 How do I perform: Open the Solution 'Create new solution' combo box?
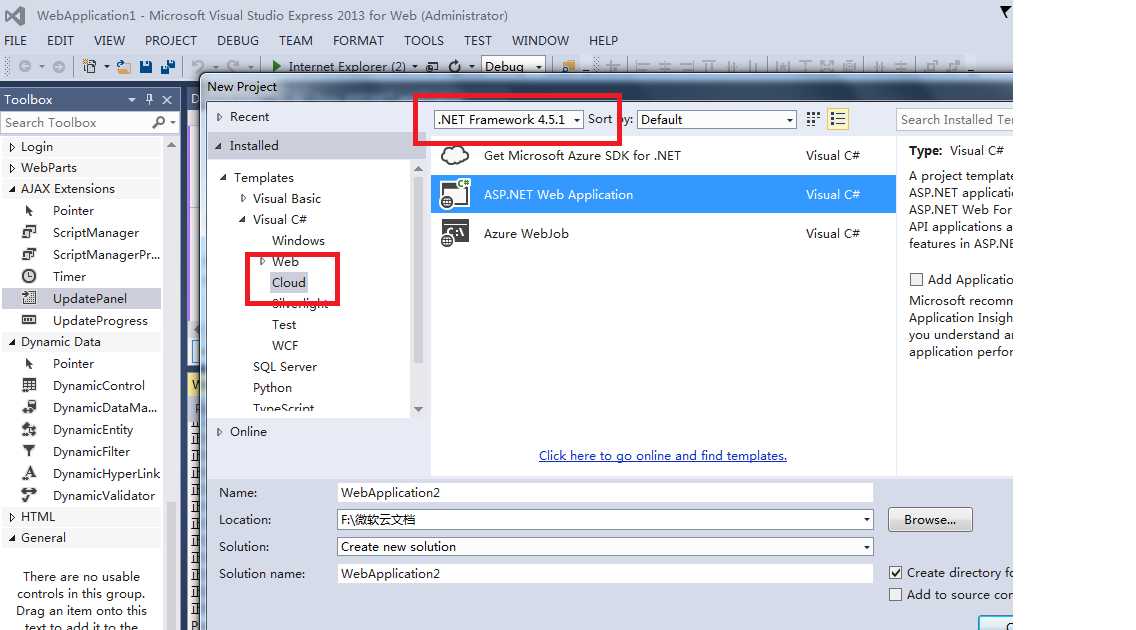click(605, 547)
